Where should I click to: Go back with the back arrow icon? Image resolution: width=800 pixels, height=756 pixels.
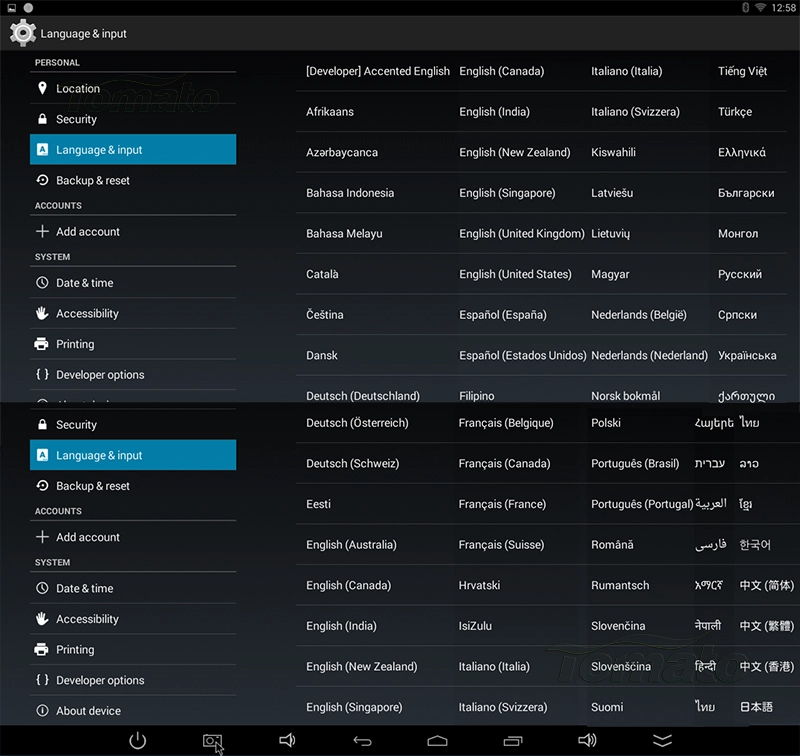pyautogui.click(x=362, y=741)
